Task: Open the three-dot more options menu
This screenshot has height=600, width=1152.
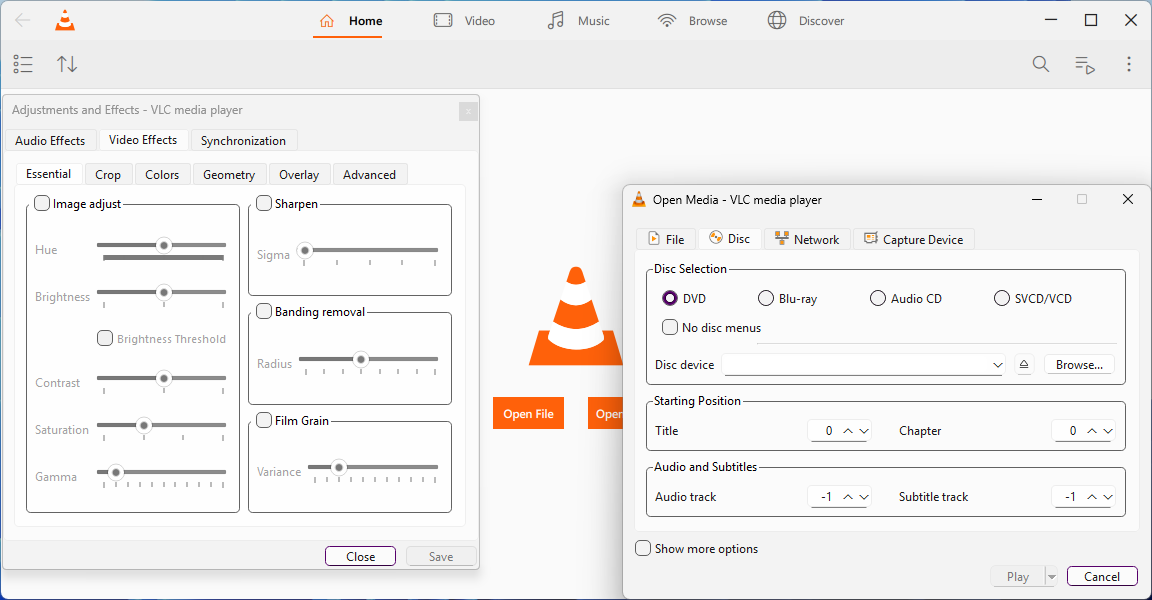Action: point(1129,64)
